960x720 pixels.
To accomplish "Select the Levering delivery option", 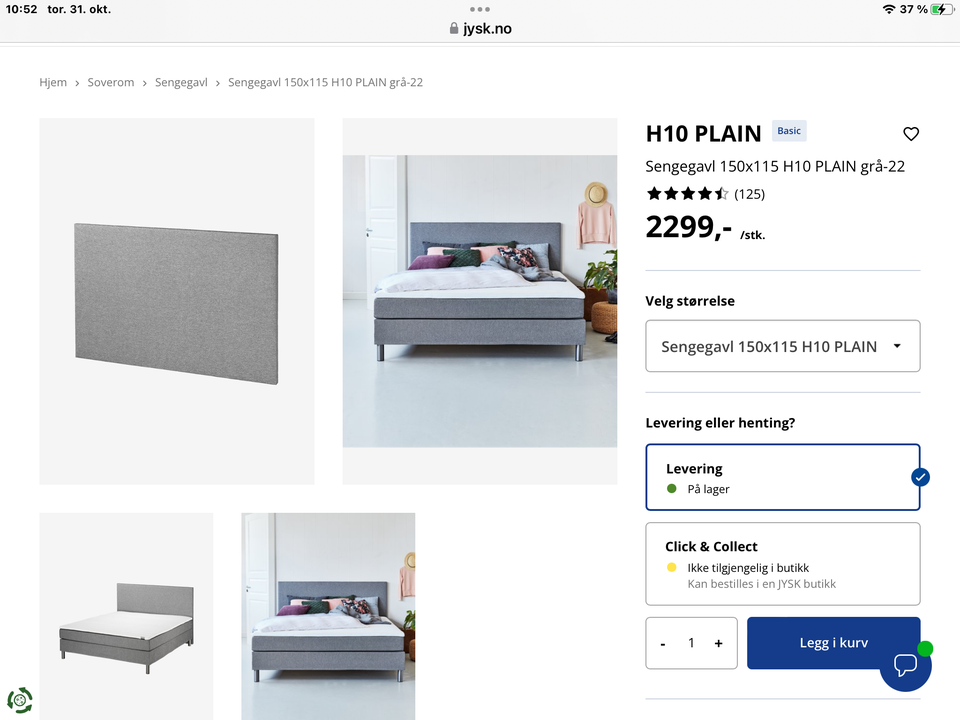I will (x=782, y=477).
